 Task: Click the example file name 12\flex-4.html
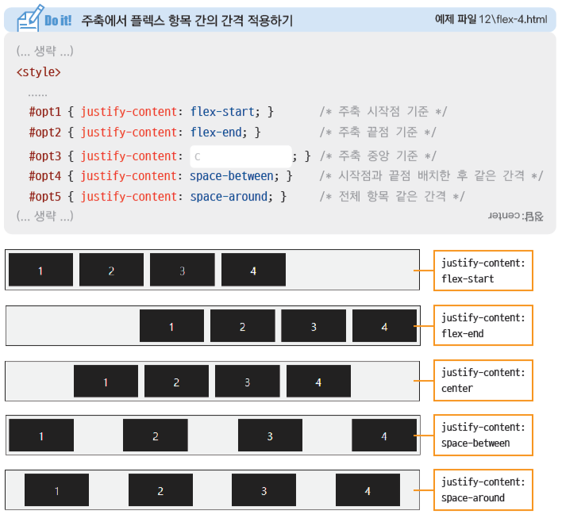(513, 19)
